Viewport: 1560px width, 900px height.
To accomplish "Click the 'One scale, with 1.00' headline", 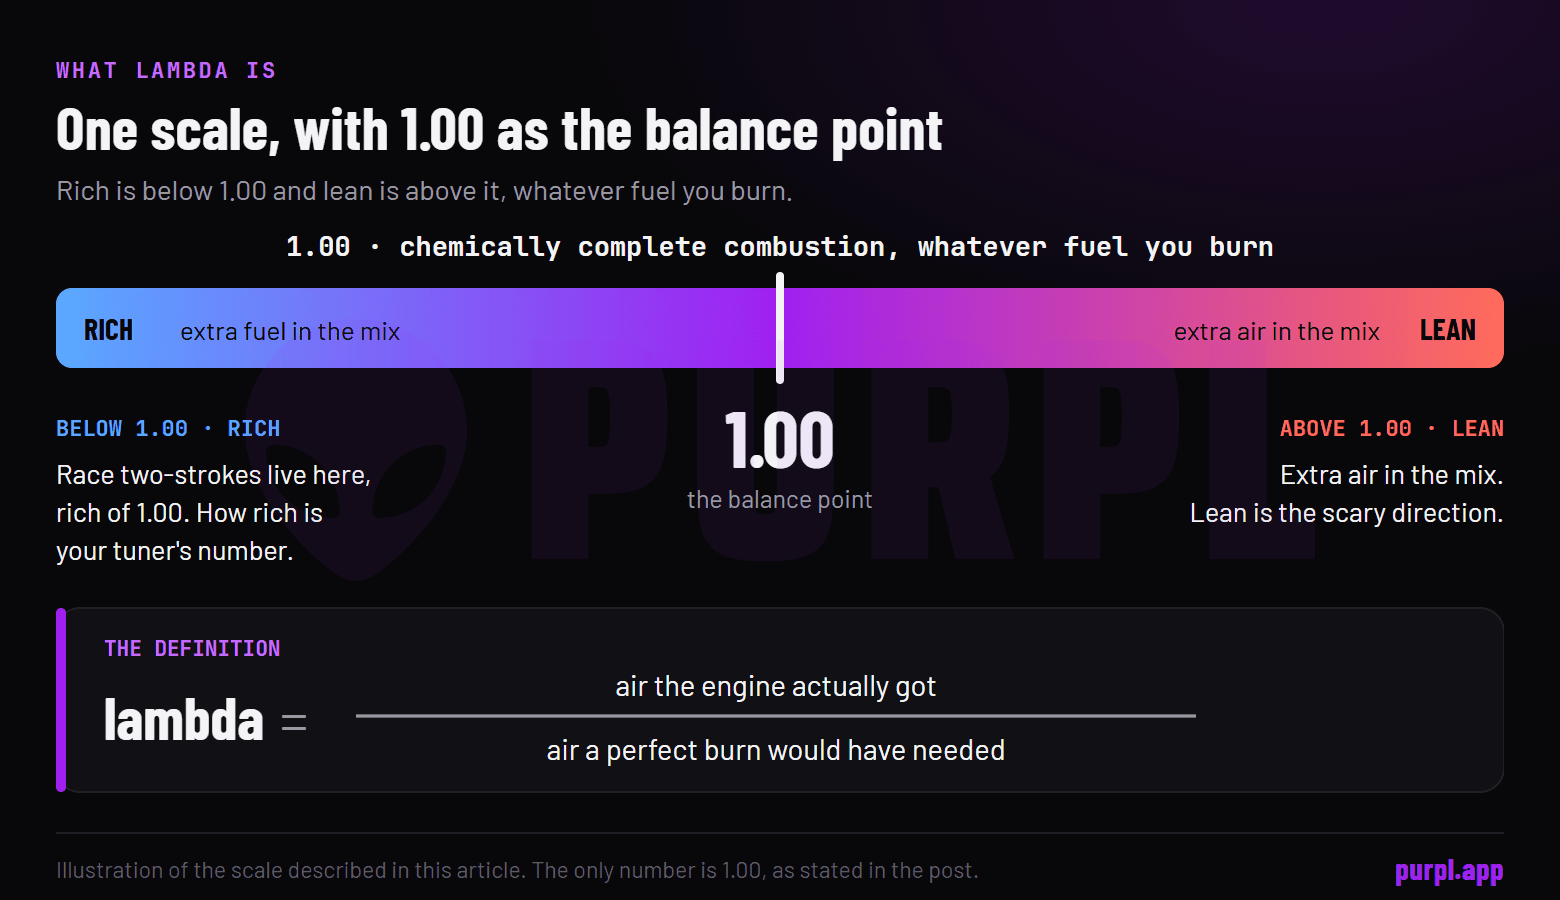I will [x=499, y=130].
